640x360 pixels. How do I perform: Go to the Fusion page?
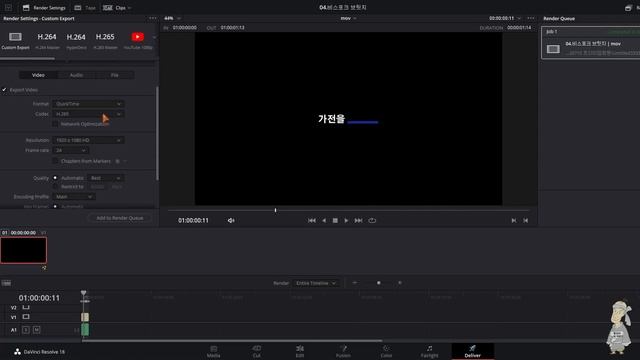[x=343, y=351]
